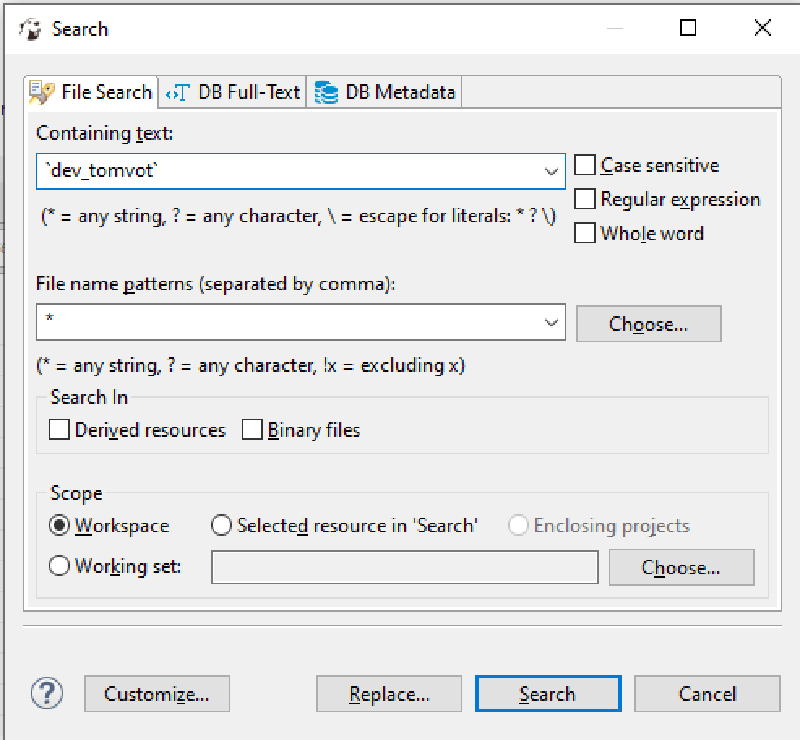Toggle the Regular expression checkbox
Screen dimensions: 800x740
(585, 199)
